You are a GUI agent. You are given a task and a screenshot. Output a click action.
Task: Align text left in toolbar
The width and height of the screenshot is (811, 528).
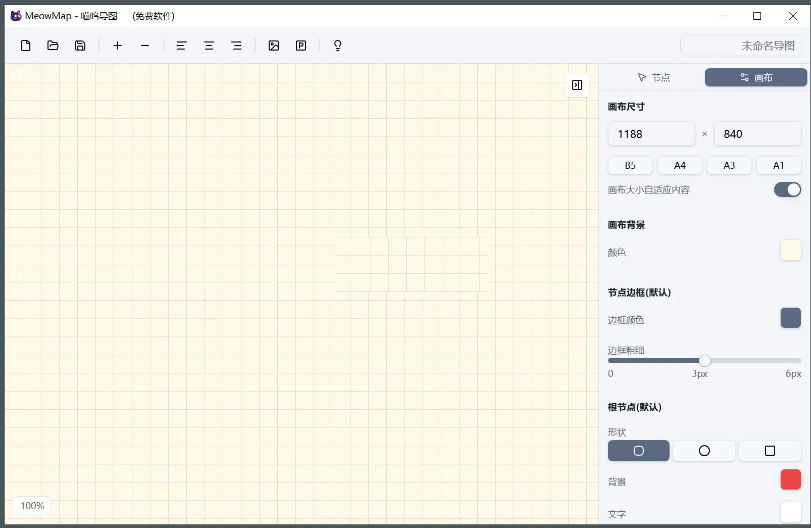coord(182,46)
